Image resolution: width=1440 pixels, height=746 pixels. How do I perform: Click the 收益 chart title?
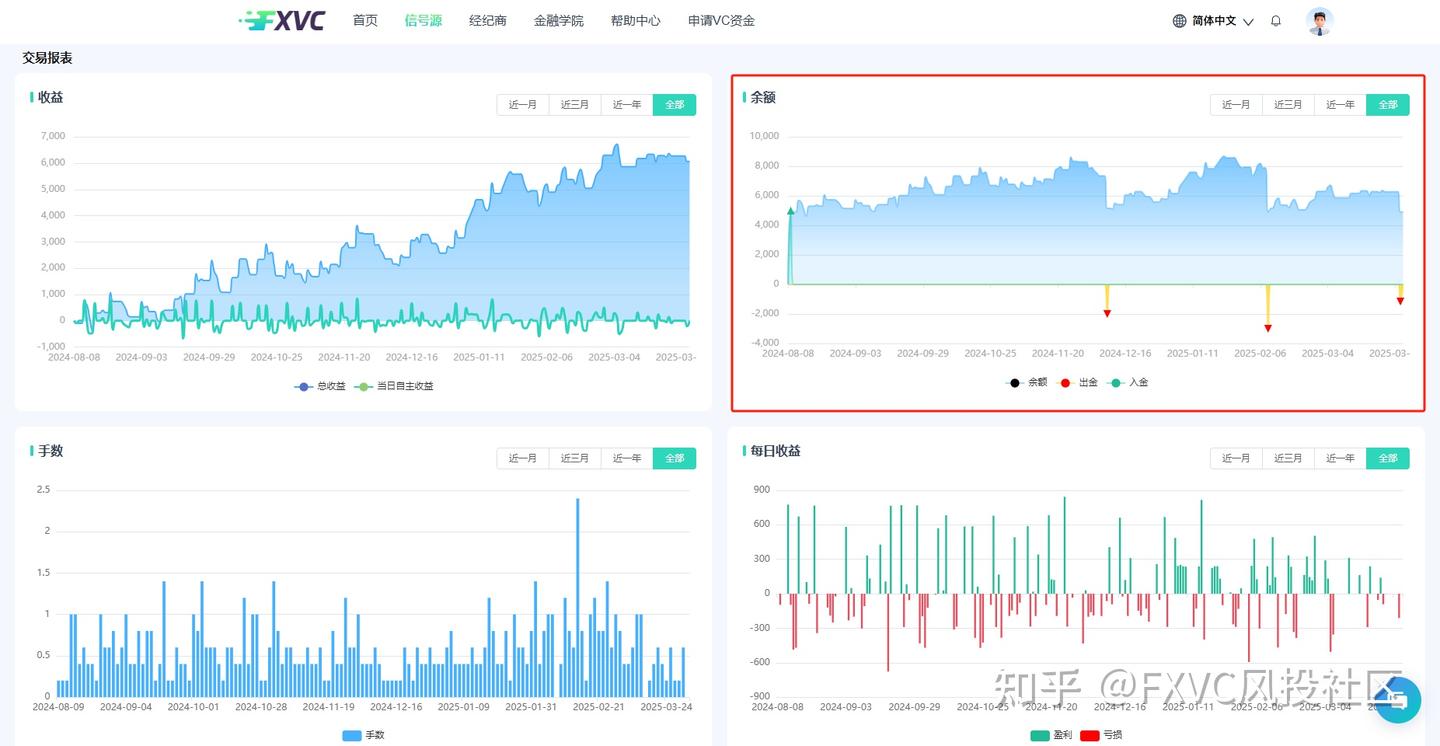[50, 97]
